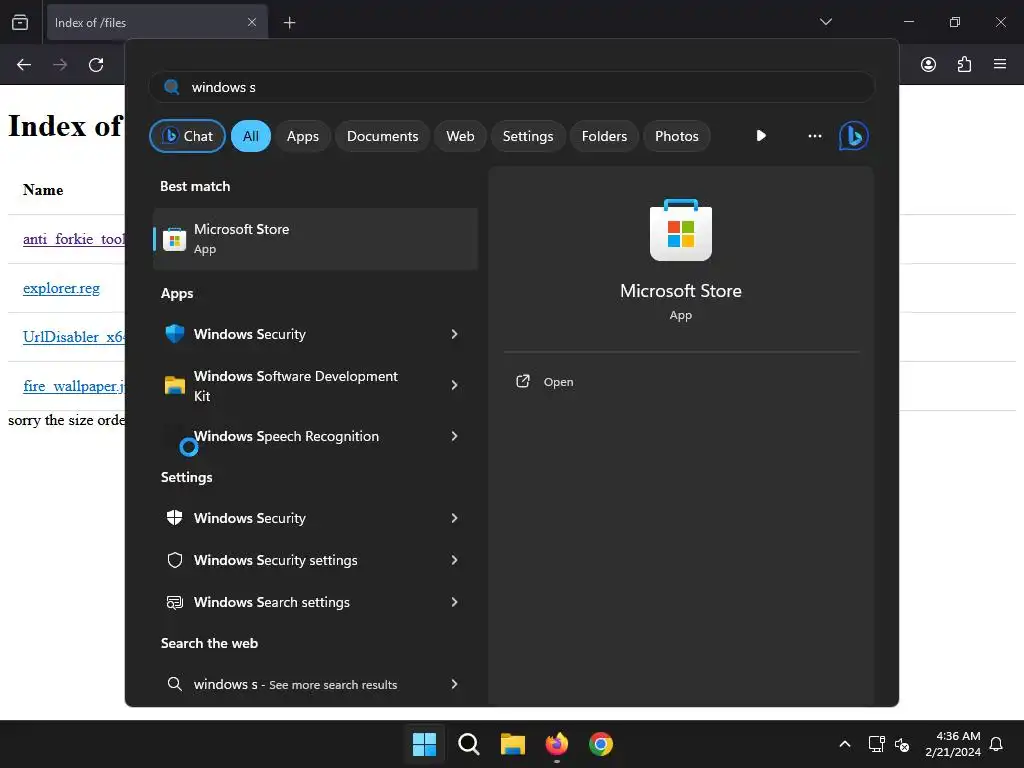Open the Windows Start button
This screenshot has width=1024, height=768.
tap(424, 744)
